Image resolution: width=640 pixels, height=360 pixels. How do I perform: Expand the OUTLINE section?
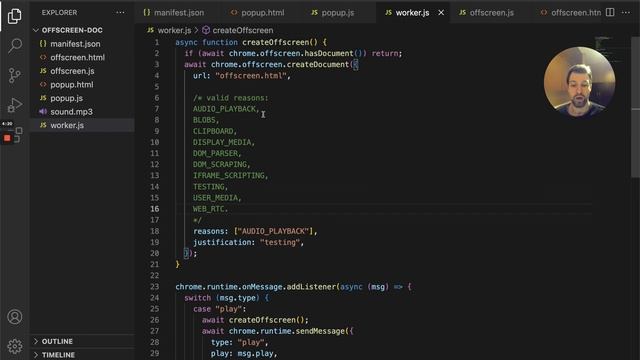click(x=57, y=341)
